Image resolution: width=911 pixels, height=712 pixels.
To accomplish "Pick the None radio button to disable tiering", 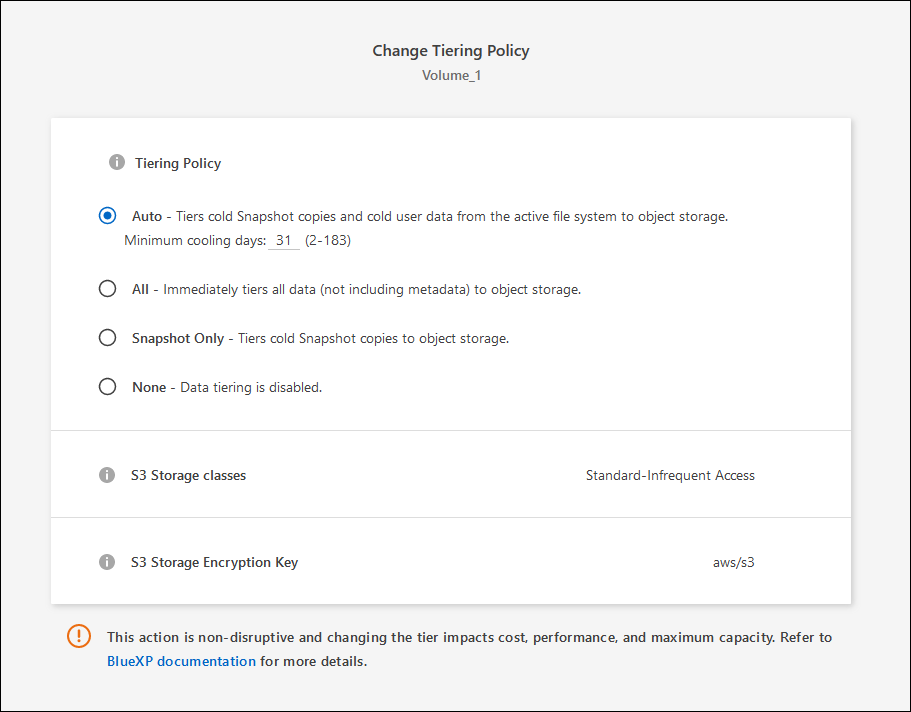I will 107,386.
